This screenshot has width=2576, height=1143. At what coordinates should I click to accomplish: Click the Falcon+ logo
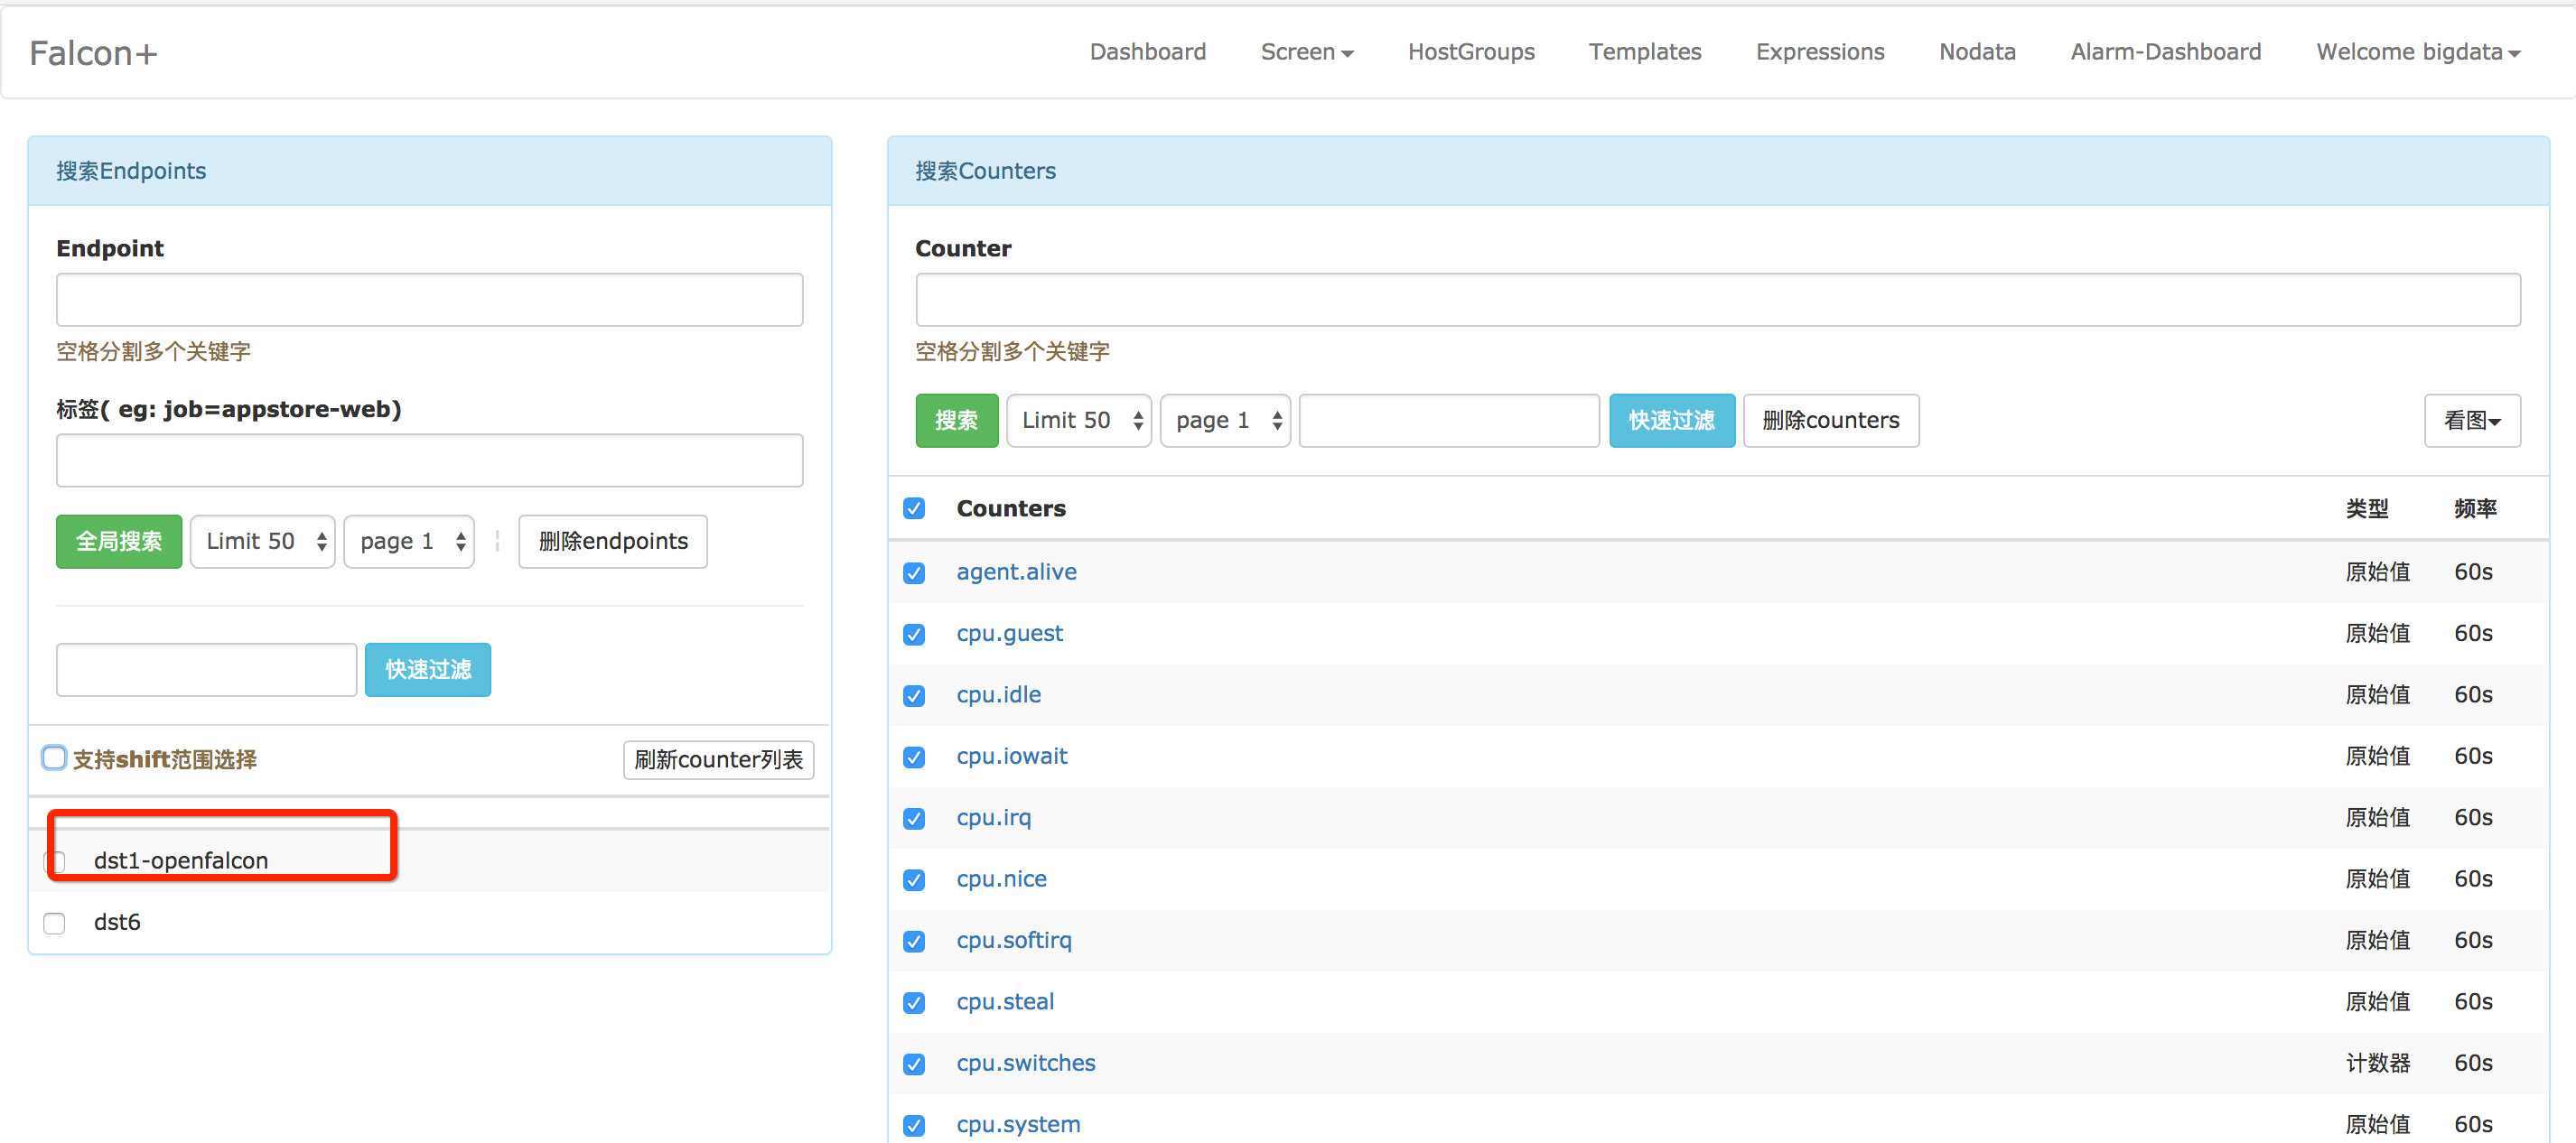pos(93,53)
